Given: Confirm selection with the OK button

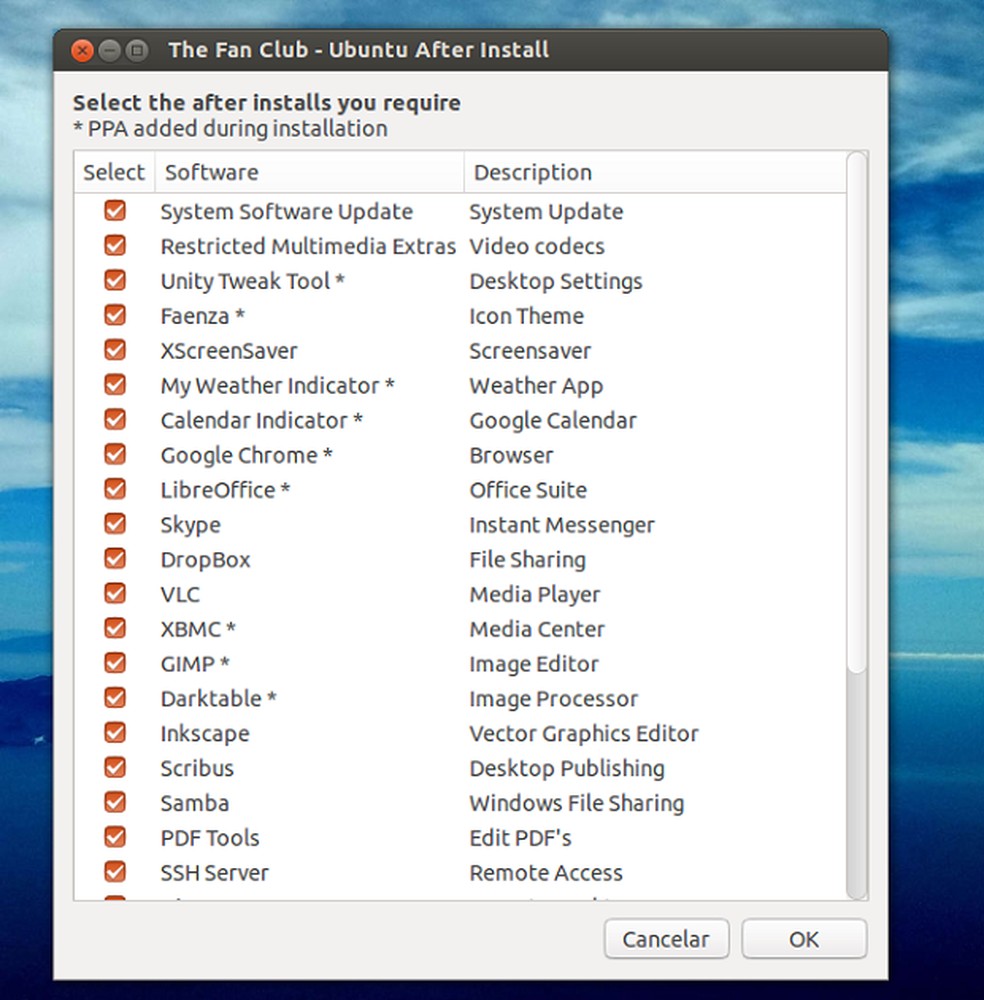Looking at the screenshot, I should click(804, 939).
